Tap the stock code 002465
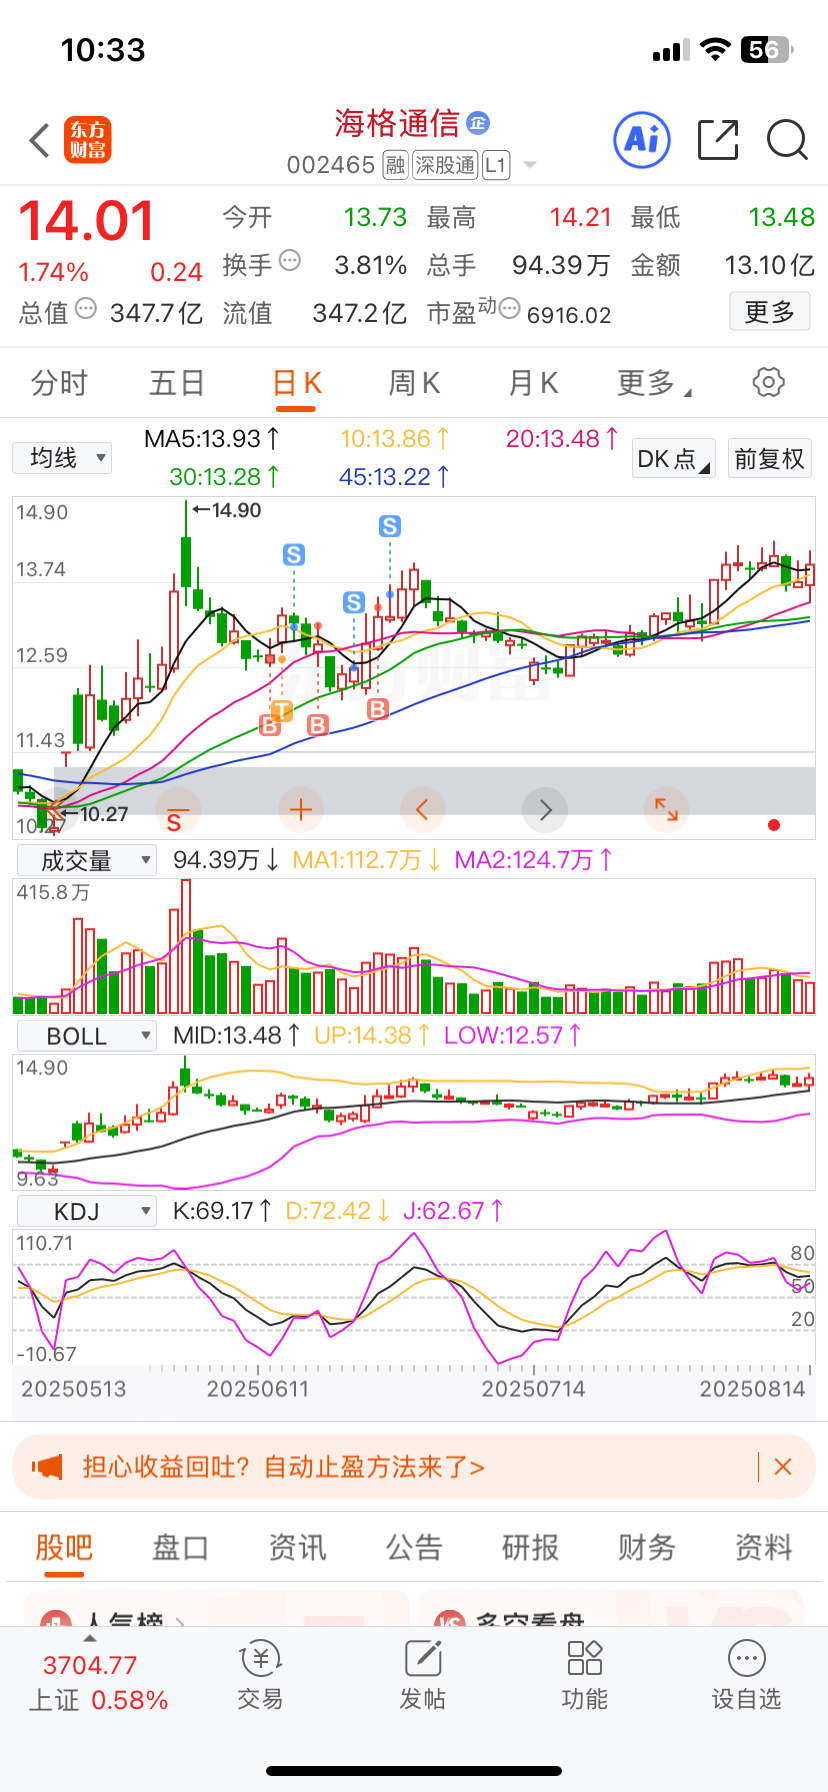Screen dimensions: 828x1792 click(331, 165)
